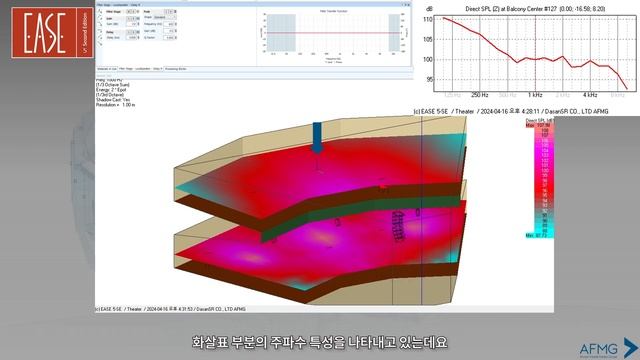The image size is (640, 360).
Task: Click the Q Factor stepper arrows
Action: click(x=176, y=38)
